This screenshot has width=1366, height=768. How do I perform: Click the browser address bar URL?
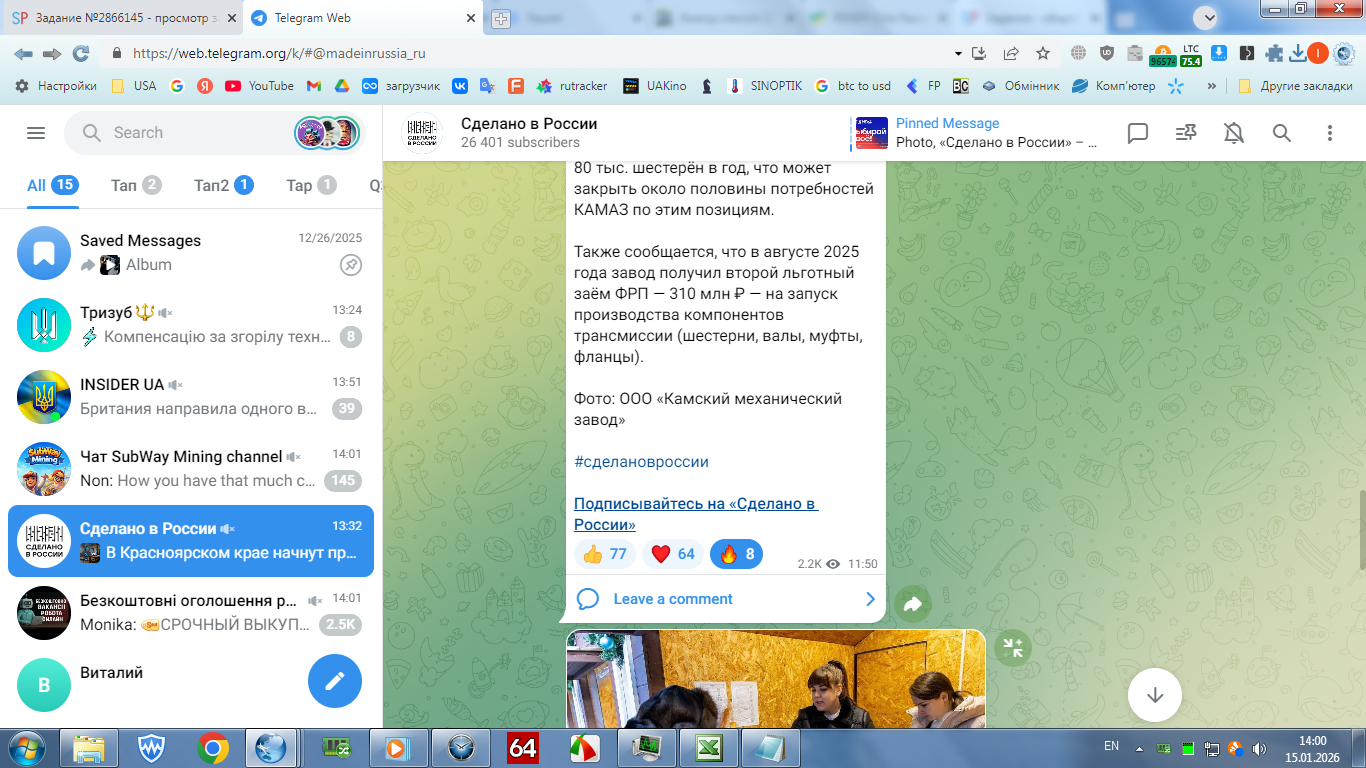tap(279, 54)
